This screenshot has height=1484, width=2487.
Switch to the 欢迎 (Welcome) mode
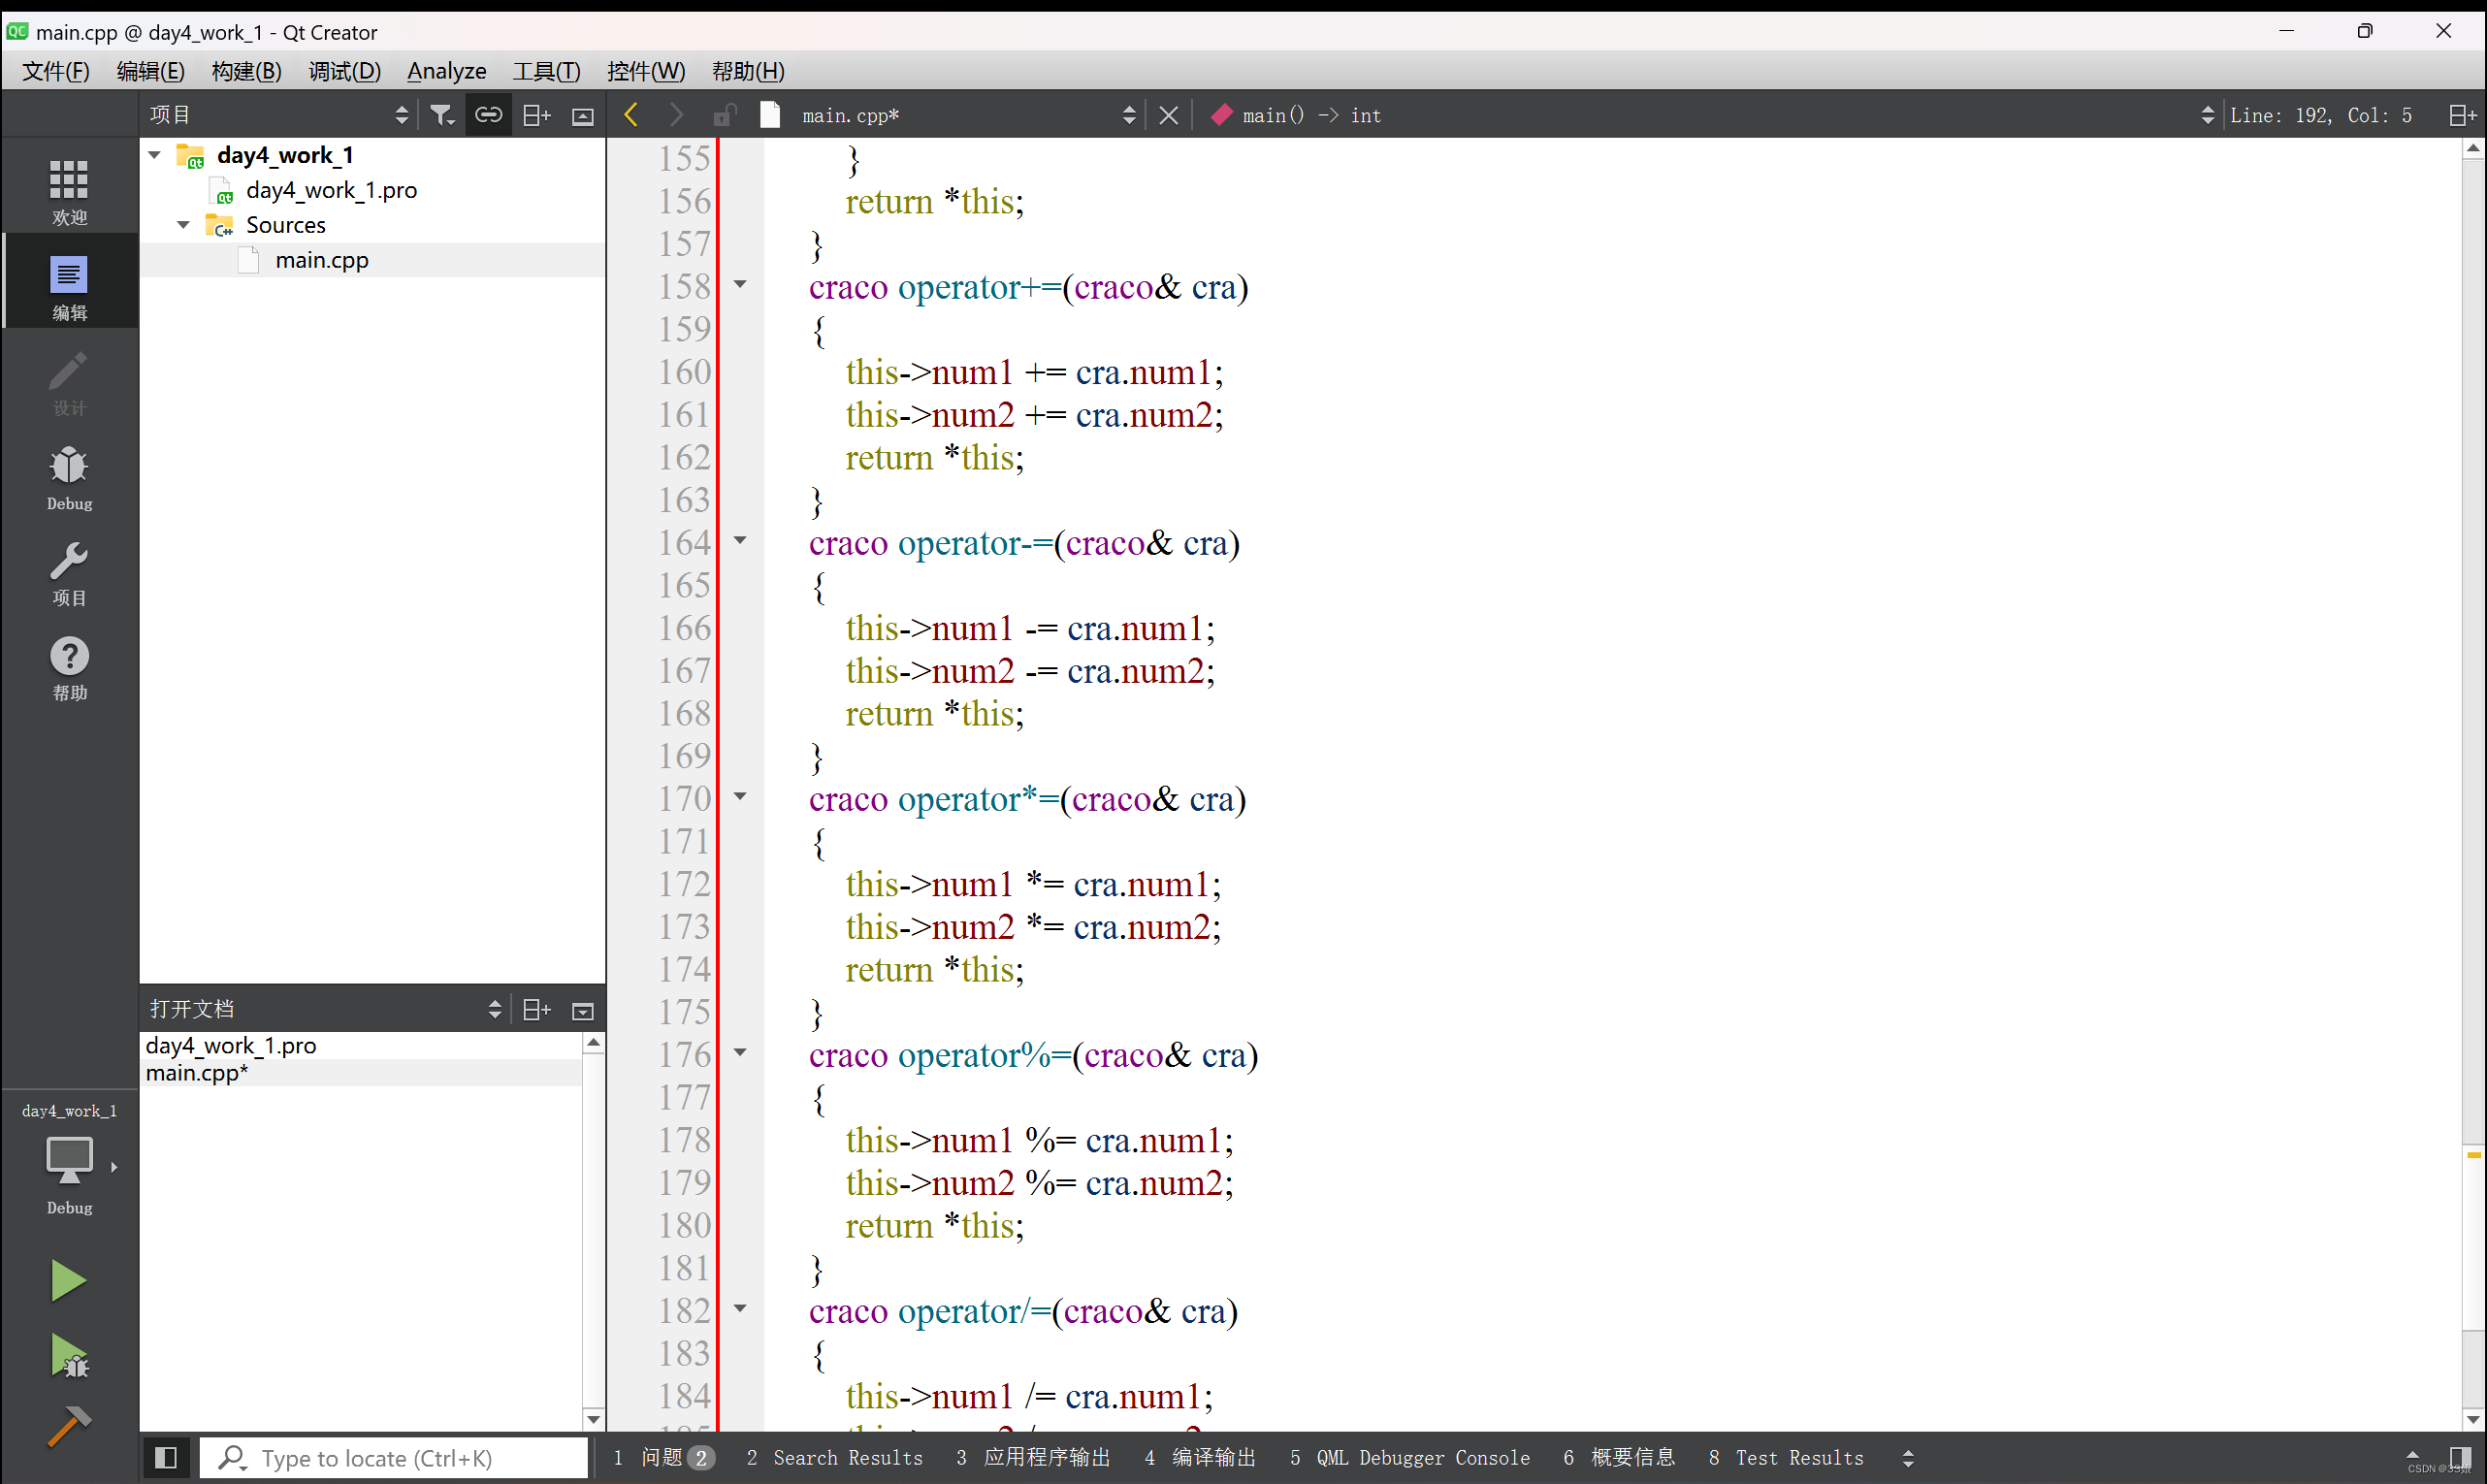[68, 186]
